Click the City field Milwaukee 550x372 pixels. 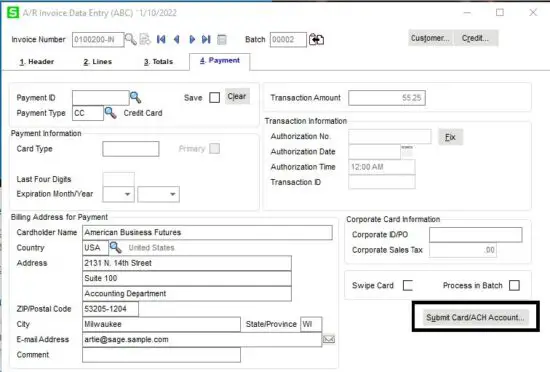click(161, 324)
